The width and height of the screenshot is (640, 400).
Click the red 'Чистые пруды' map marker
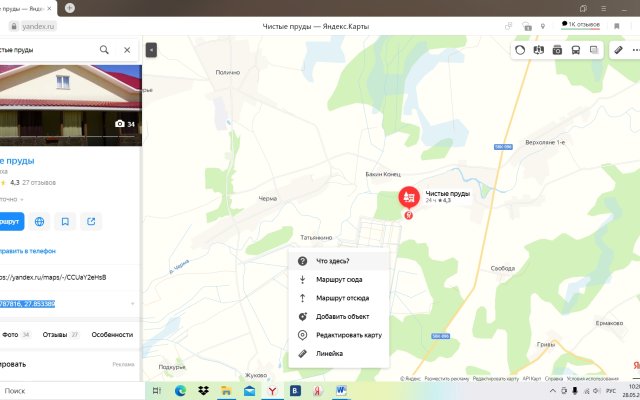pyautogui.click(x=409, y=196)
